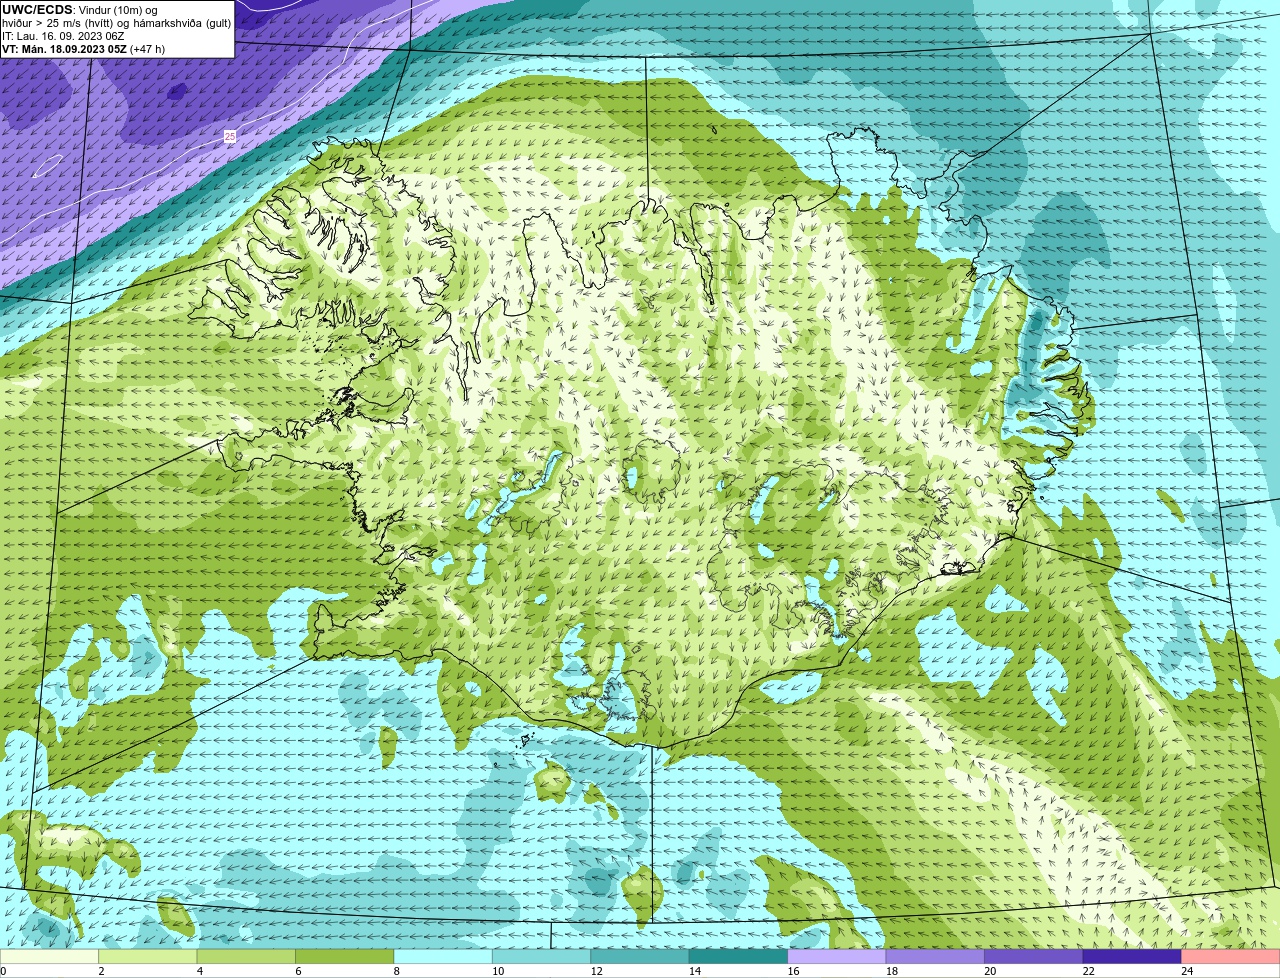Click the "8" legend scale label
The height and width of the screenshot is (978, 1280).
(397, 971)
